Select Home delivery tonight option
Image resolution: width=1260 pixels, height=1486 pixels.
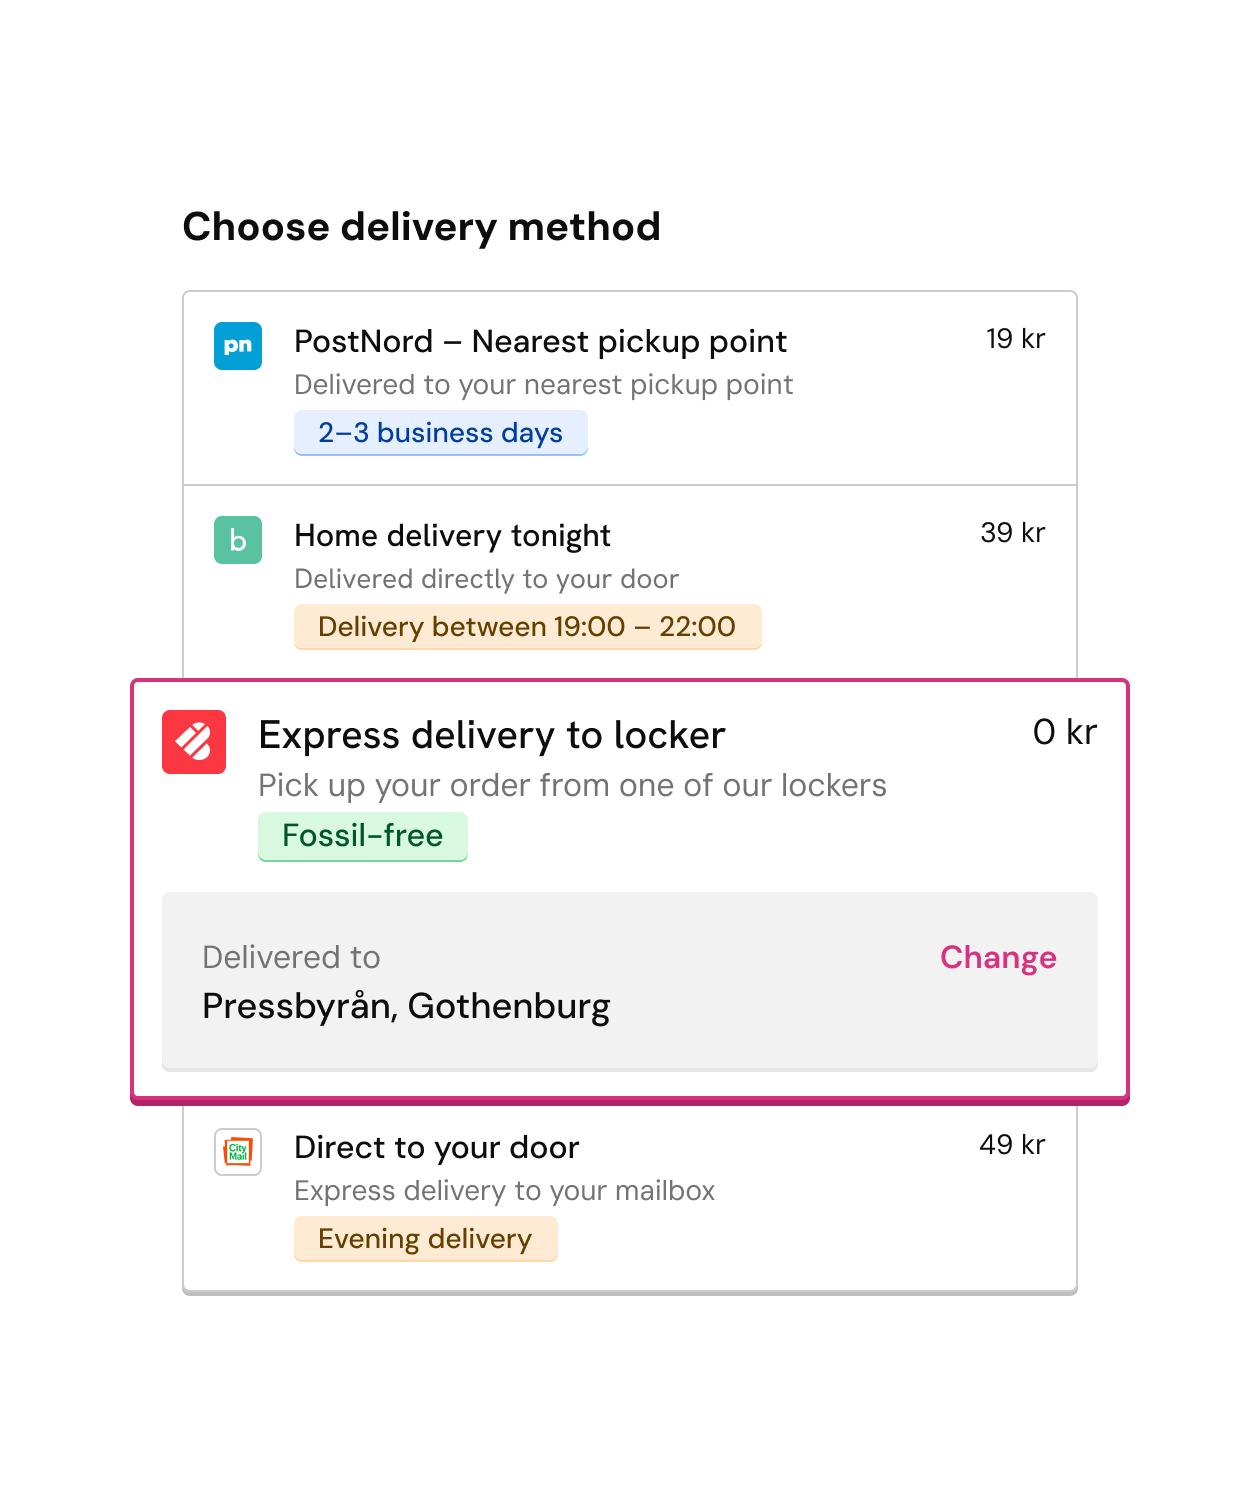pyautogui.click(x=630, y=583)
